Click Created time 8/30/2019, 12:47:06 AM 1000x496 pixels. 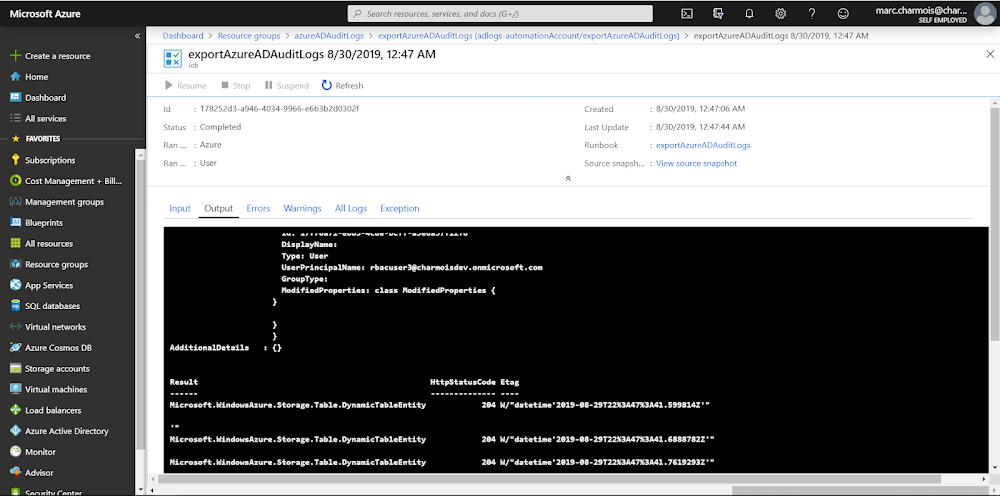click(700, 109)
